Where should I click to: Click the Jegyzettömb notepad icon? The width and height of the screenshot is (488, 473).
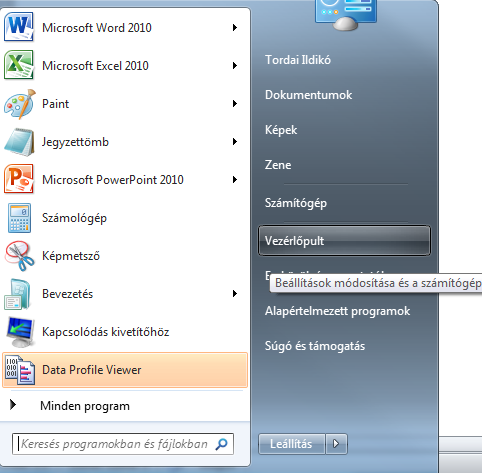tap(19, 142)
